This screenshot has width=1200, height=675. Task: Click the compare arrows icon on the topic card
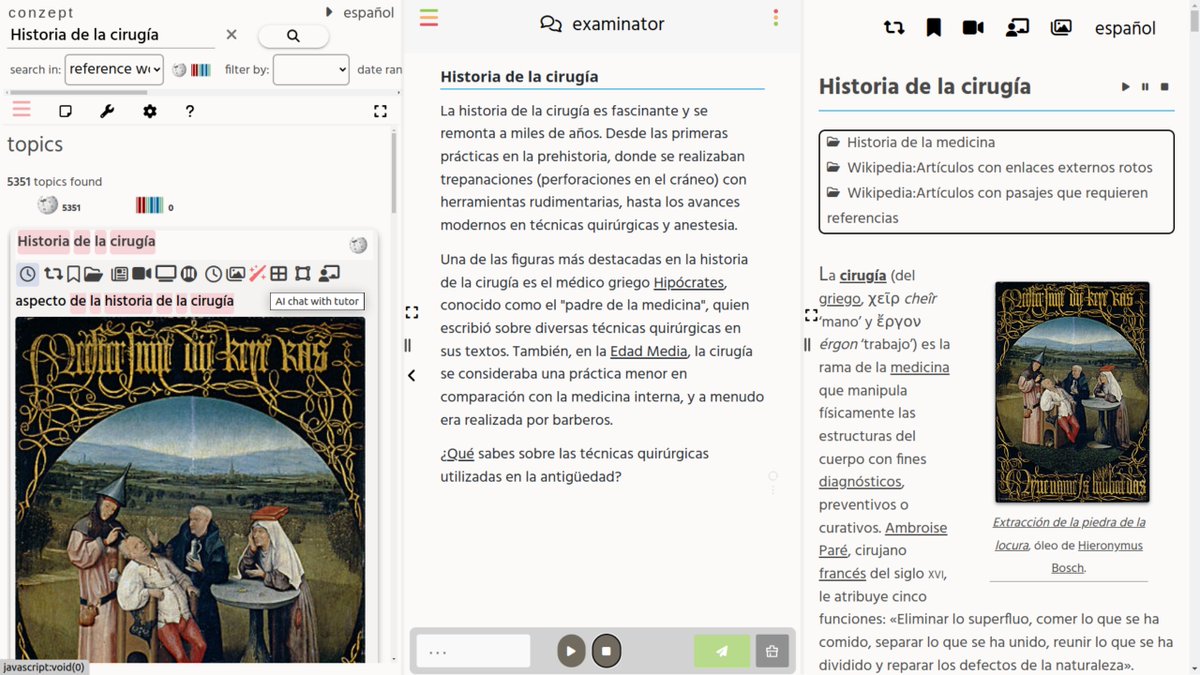coord(53,274)
